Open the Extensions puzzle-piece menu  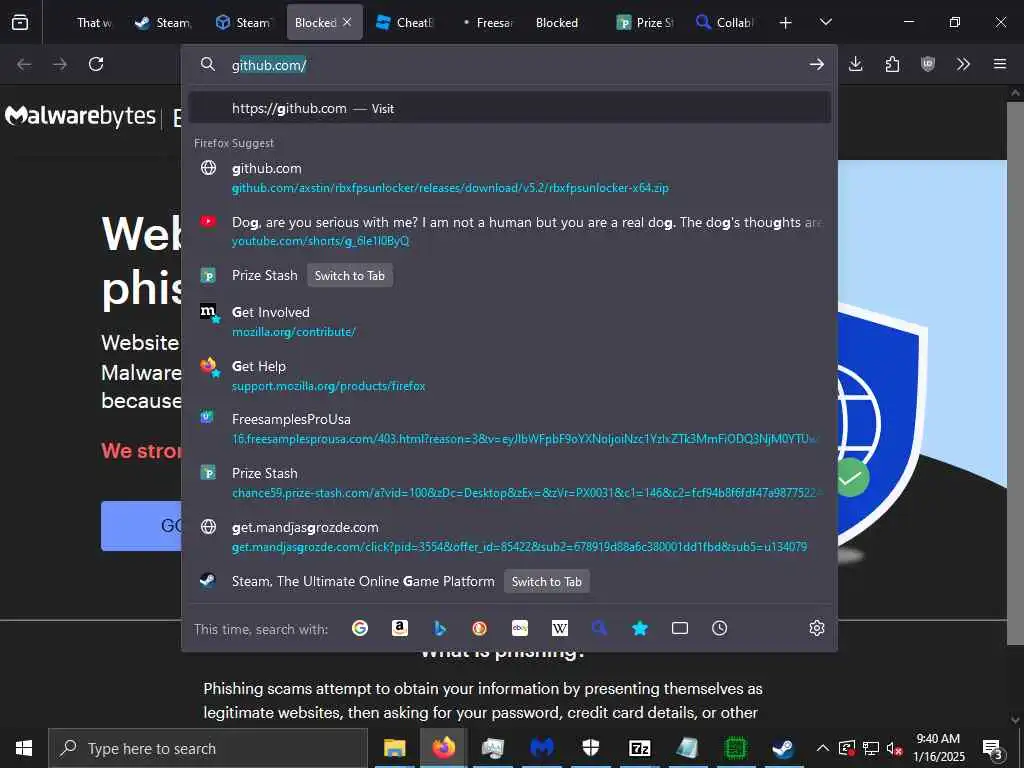coord(892,64)
